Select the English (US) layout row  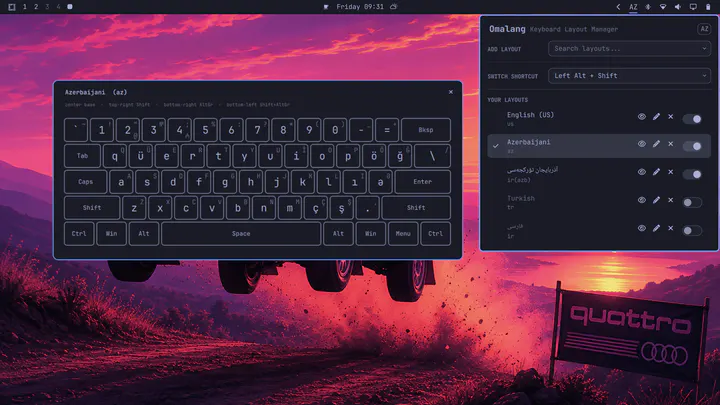tap(599, 119)
